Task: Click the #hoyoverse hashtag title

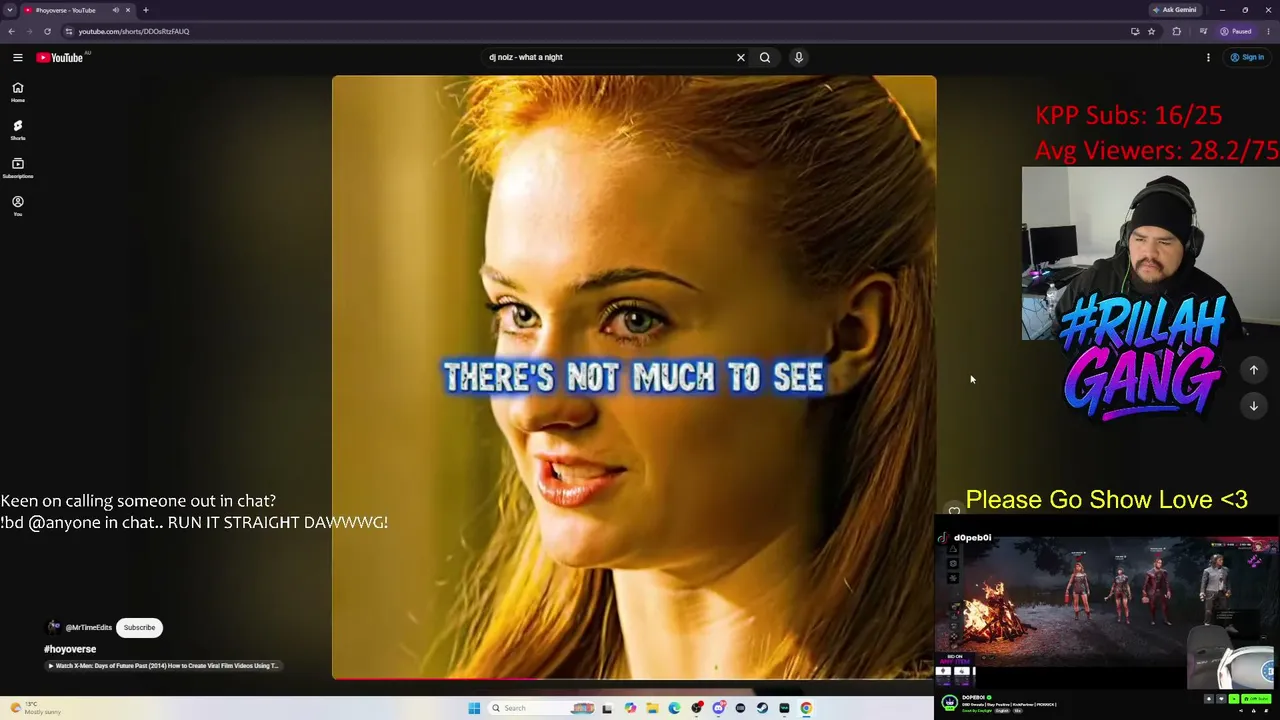Action: (70, 649)
